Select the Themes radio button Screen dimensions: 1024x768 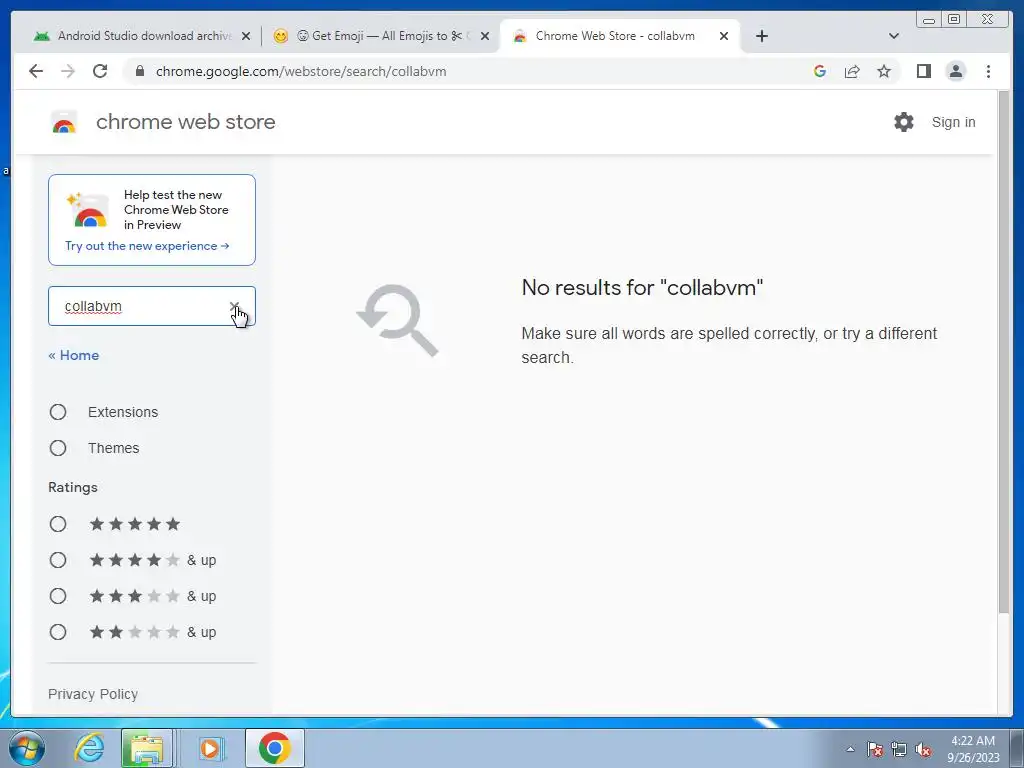58,448
